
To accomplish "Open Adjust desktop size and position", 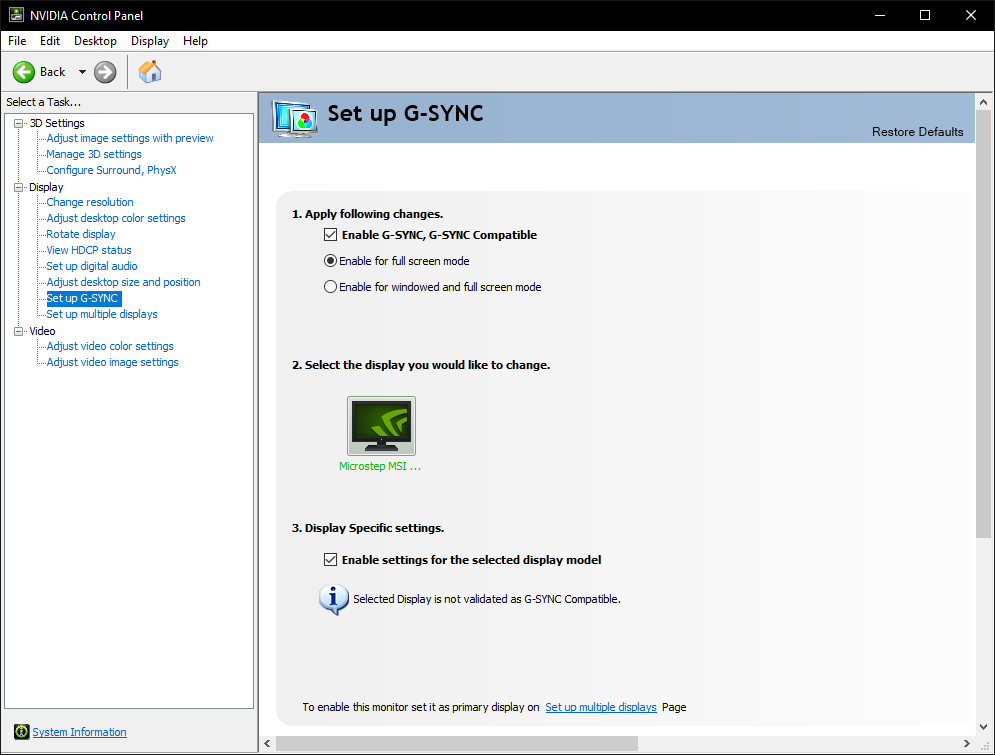I will 123,282.
